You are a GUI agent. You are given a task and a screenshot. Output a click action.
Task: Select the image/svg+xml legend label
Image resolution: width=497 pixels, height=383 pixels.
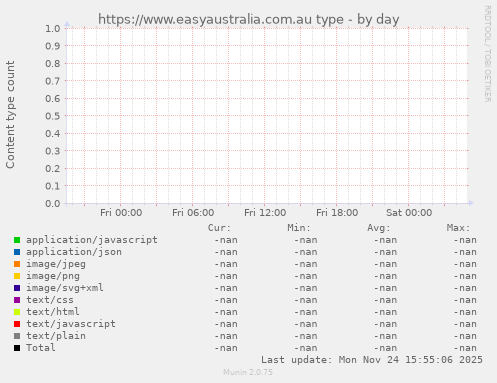[x=65, y=288]
